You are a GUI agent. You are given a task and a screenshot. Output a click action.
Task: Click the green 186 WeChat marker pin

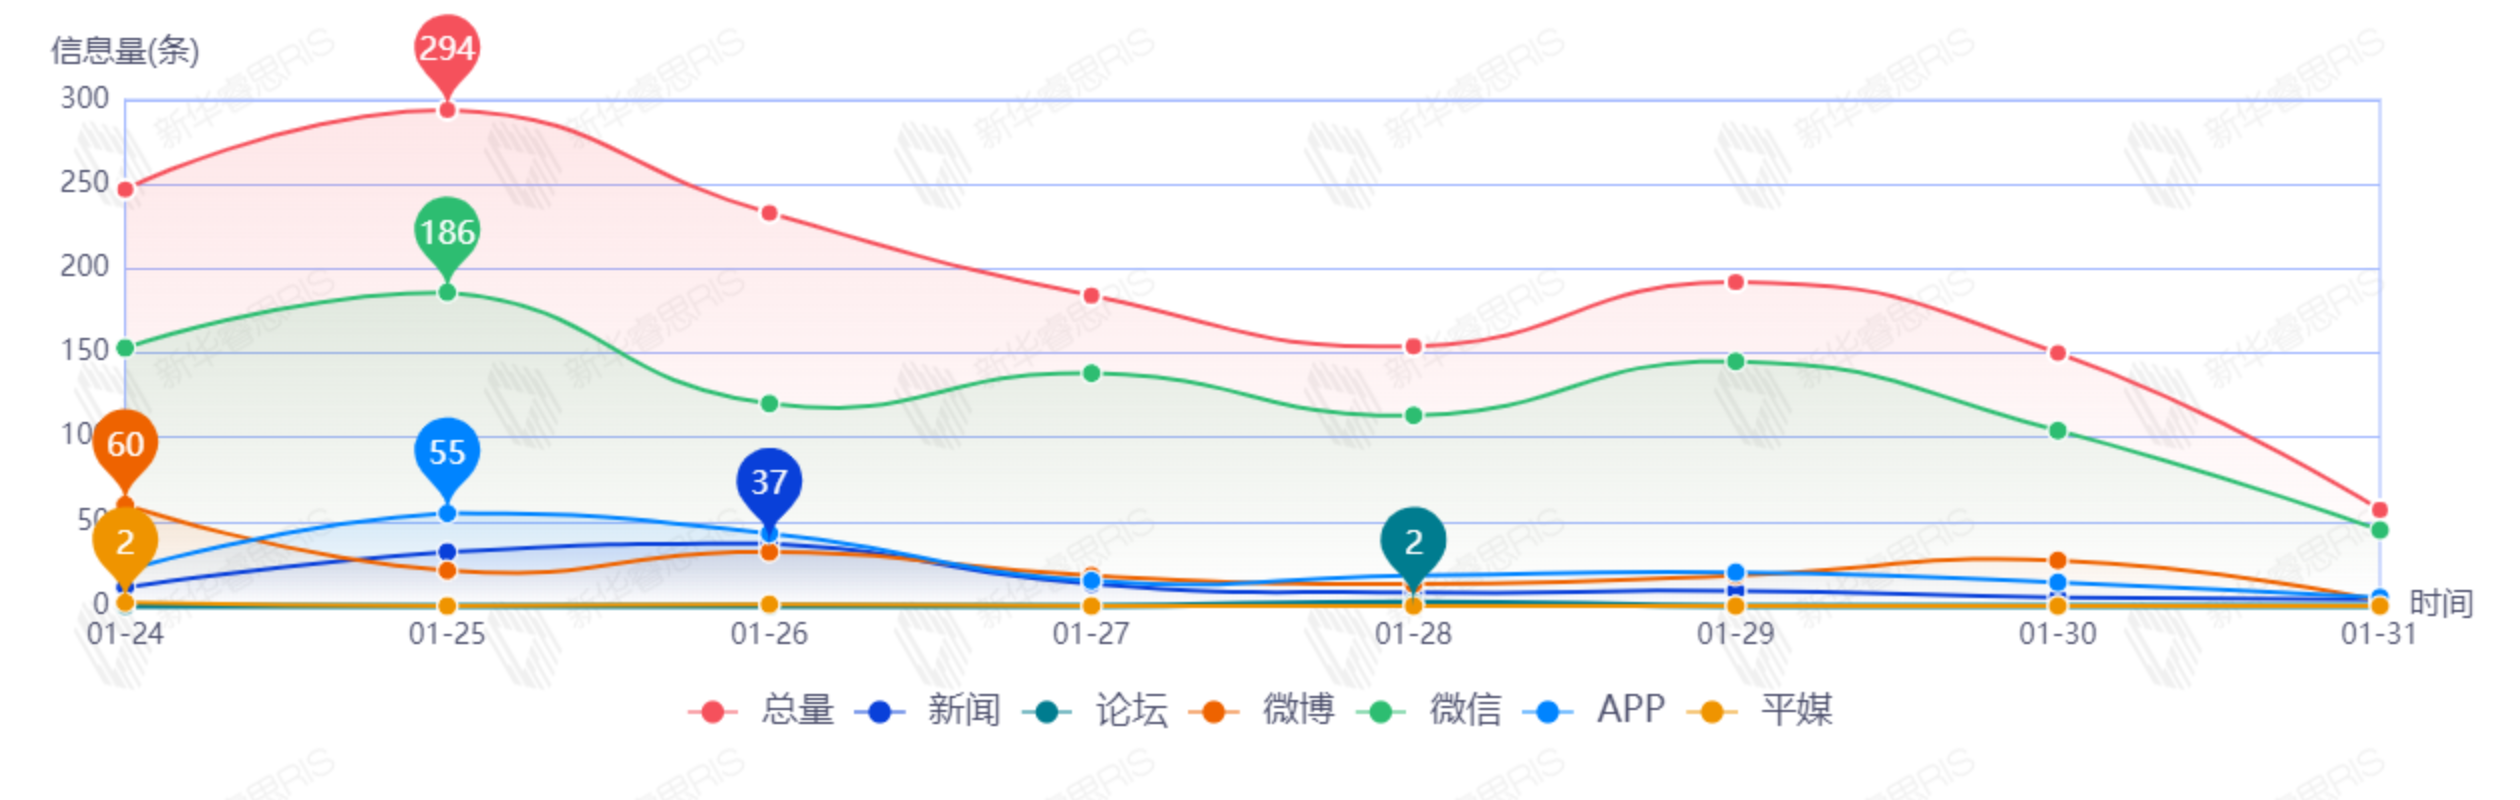[x=447, y=233]
